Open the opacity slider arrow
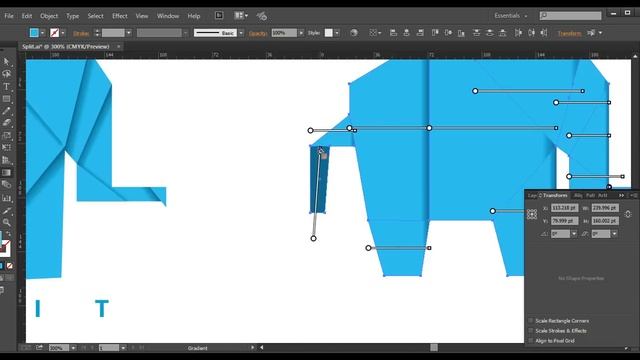Image resolution: width=640 pixels, height=360 pixels. pyautogui.click(x=301, y=33)
